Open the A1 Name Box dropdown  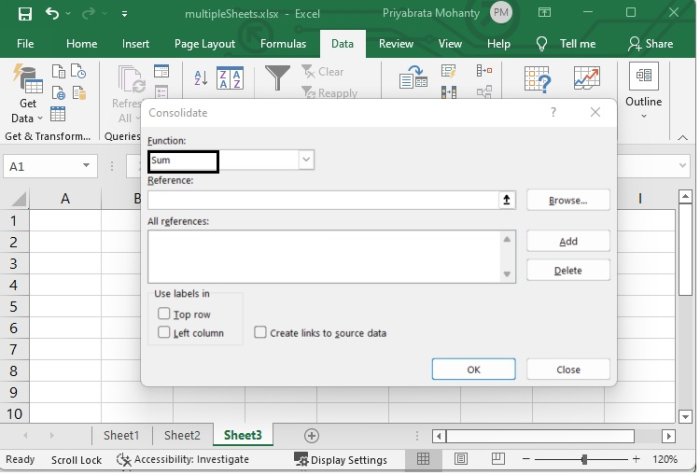click(86, 167)
